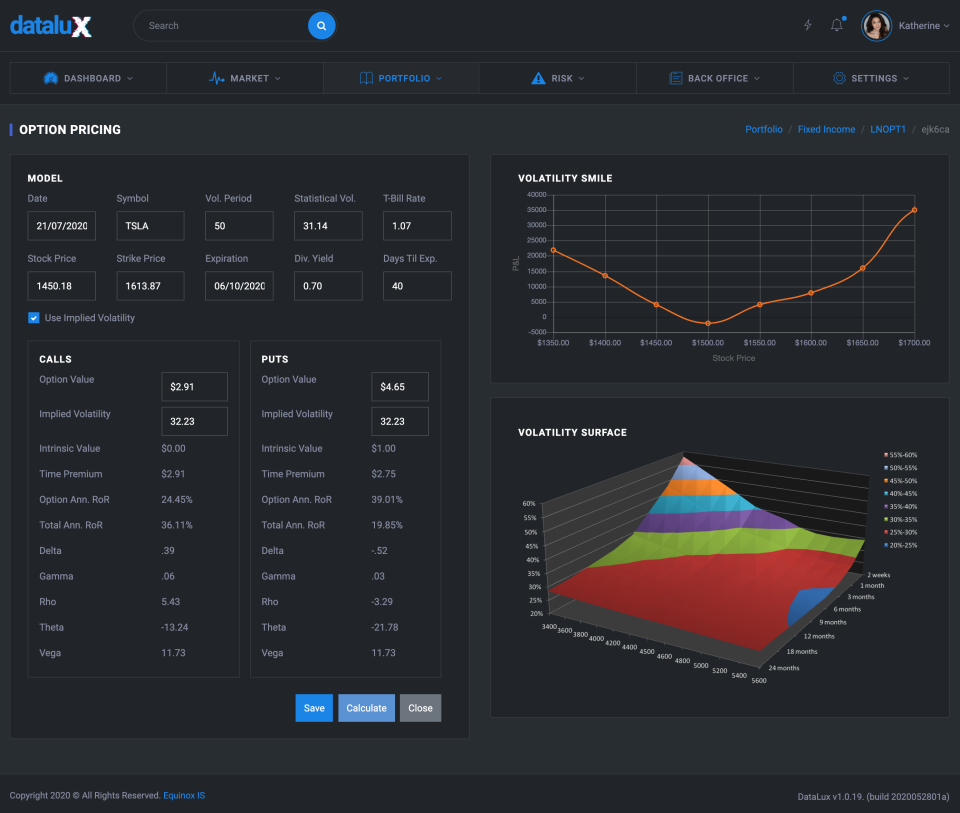Click the Dashboard home icon

pyautogui.click(x=51, y=77)
